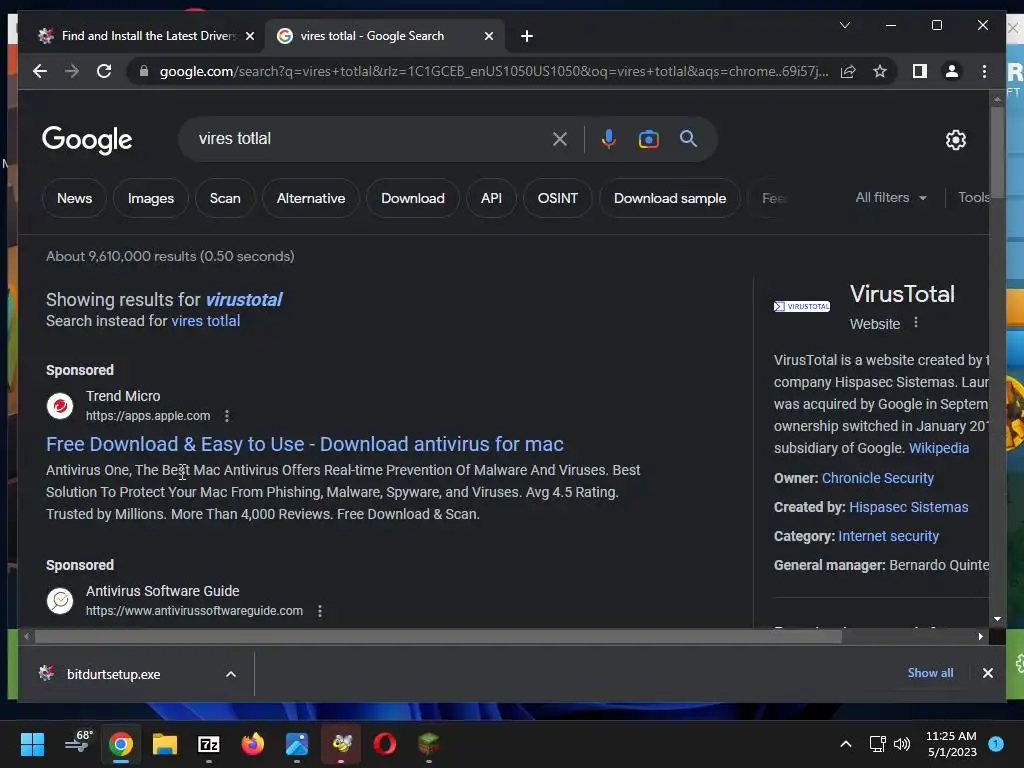Open Windows Start menu

pyautogui.click(x=32, y=744)
